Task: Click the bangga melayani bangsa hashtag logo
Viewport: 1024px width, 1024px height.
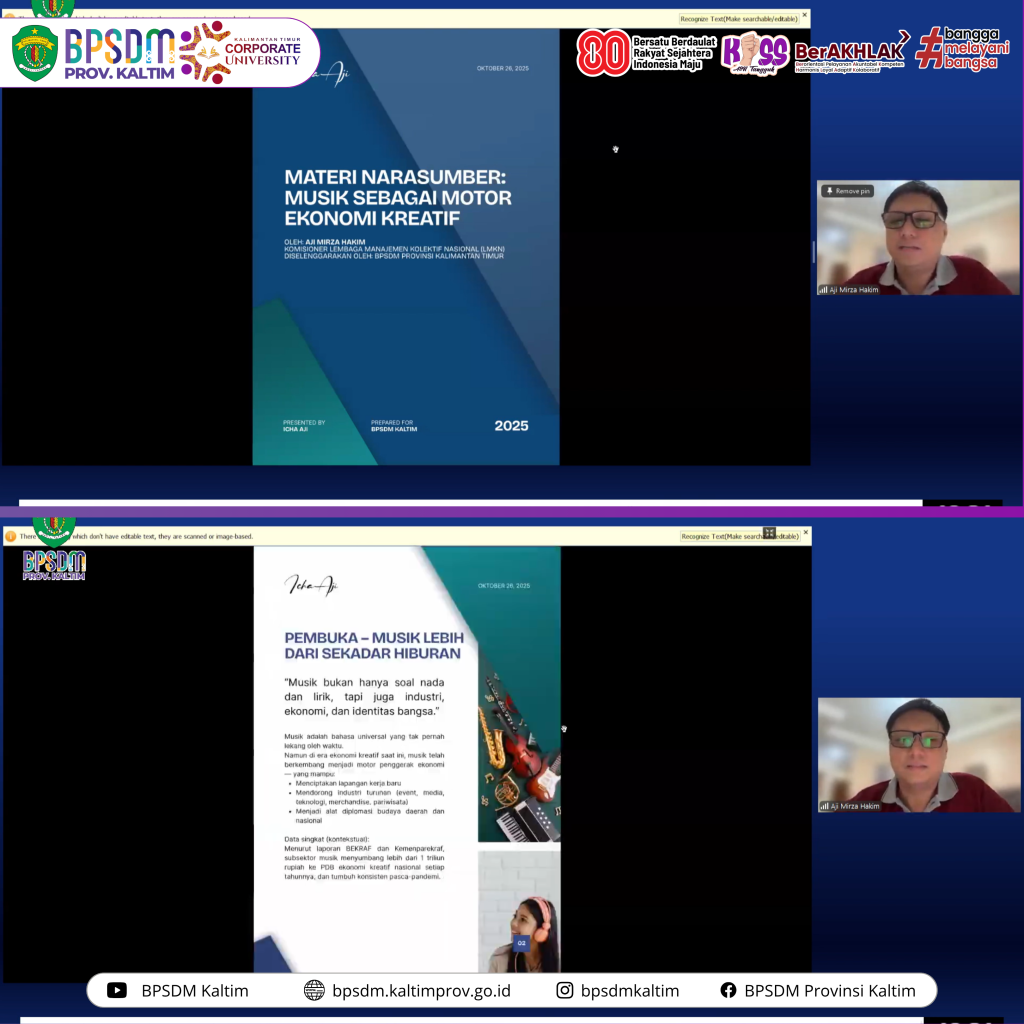Action: click(x=963, y=48)
